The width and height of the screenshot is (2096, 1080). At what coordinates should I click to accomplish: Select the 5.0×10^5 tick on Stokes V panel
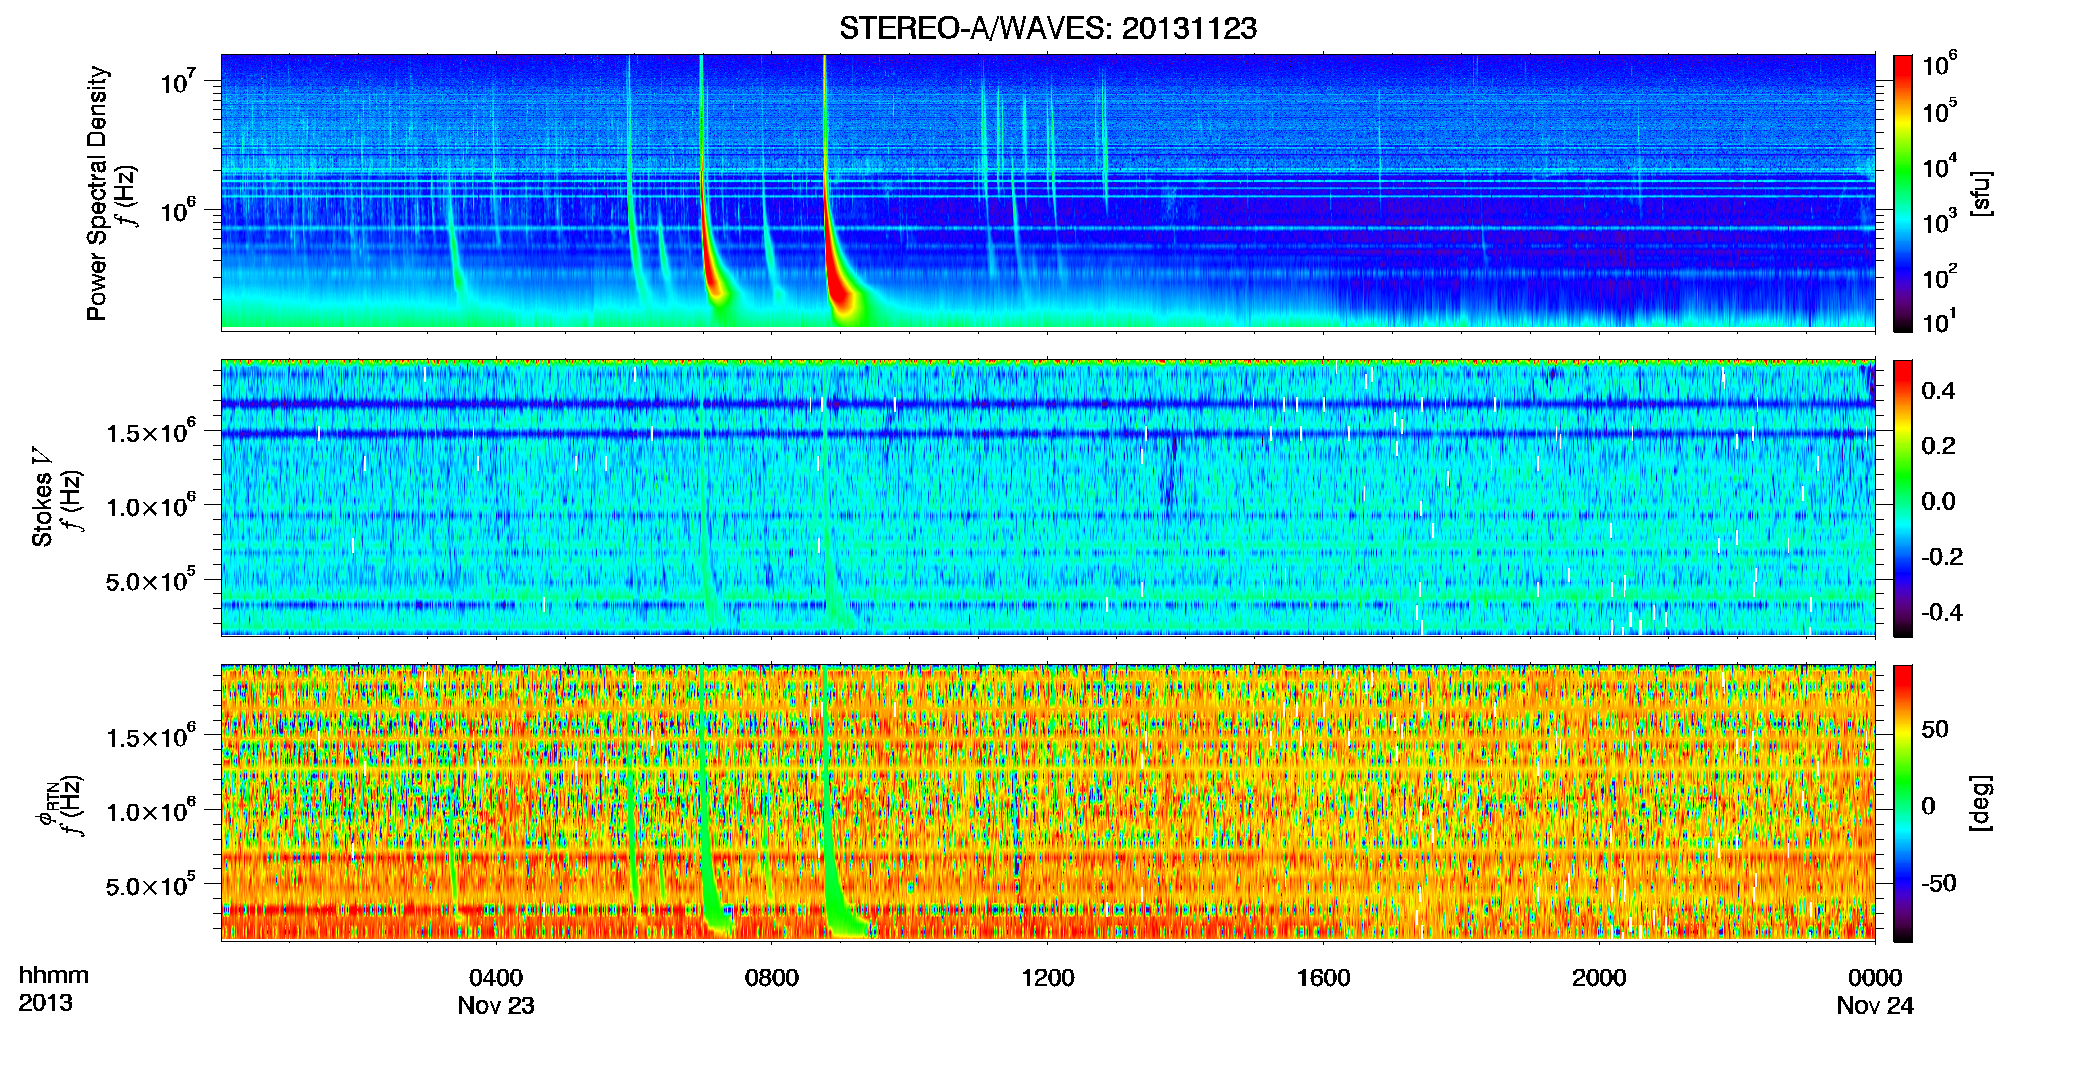(x=151, y=580)
